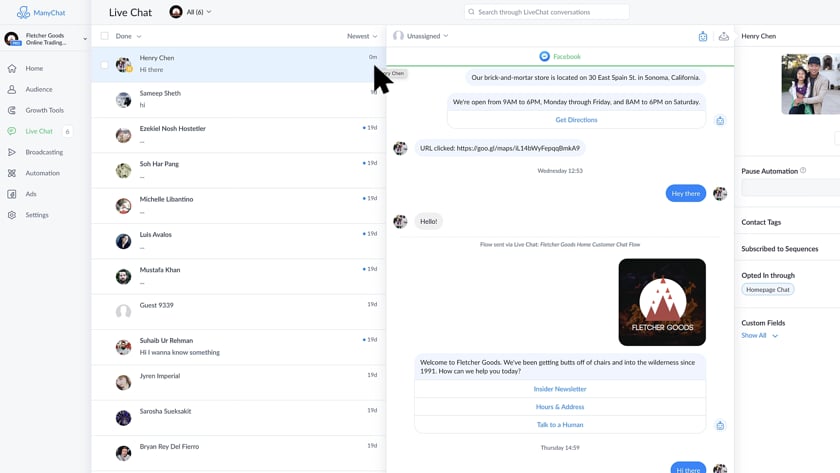Go to Growth Tools
The width and height of the screenshot is (840, 473).
tap(44, 110)
